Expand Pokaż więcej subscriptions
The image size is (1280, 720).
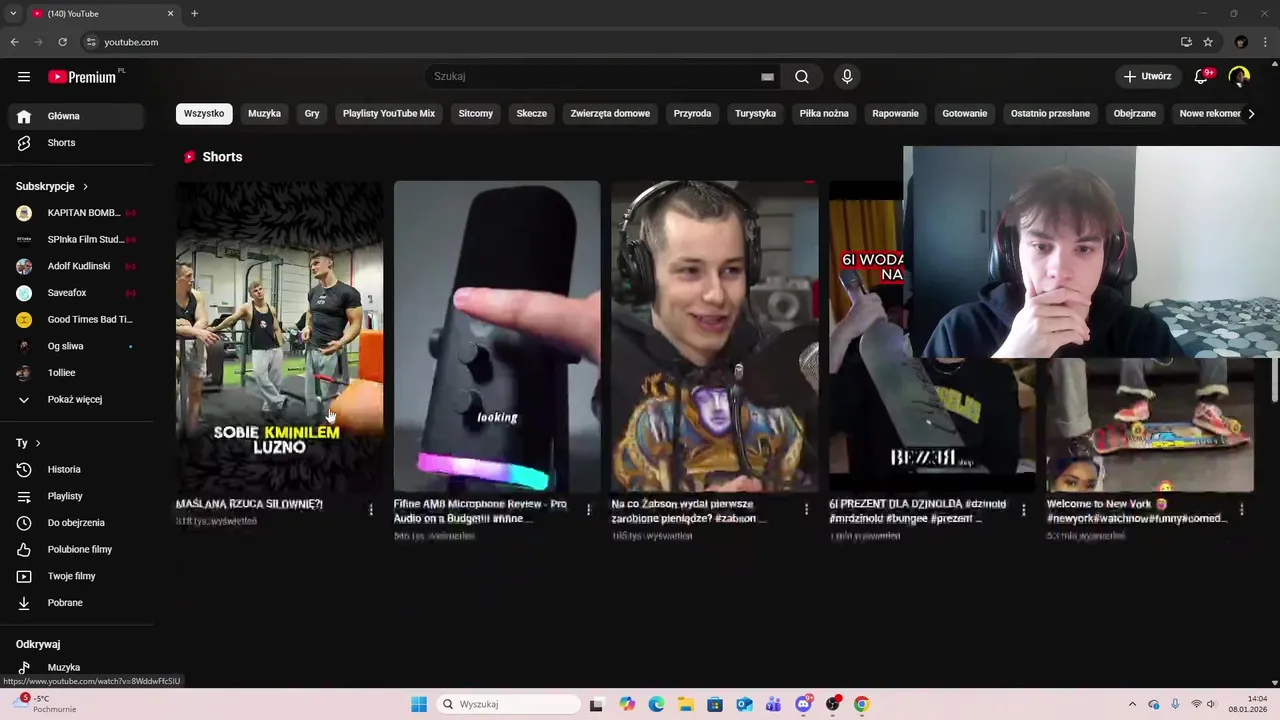coord(77,400)
